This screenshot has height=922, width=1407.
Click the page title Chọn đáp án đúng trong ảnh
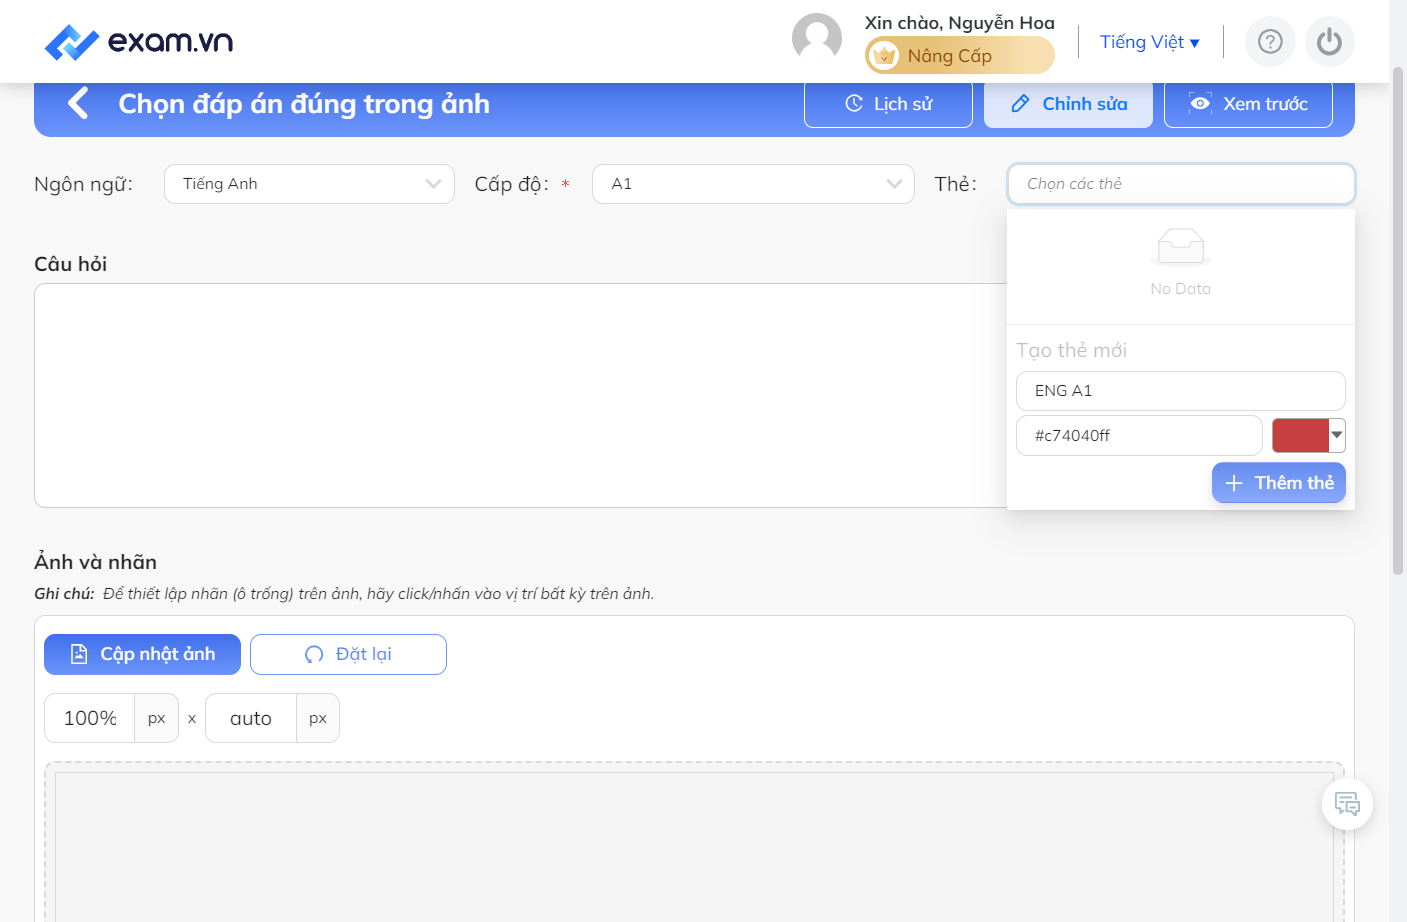304,104
